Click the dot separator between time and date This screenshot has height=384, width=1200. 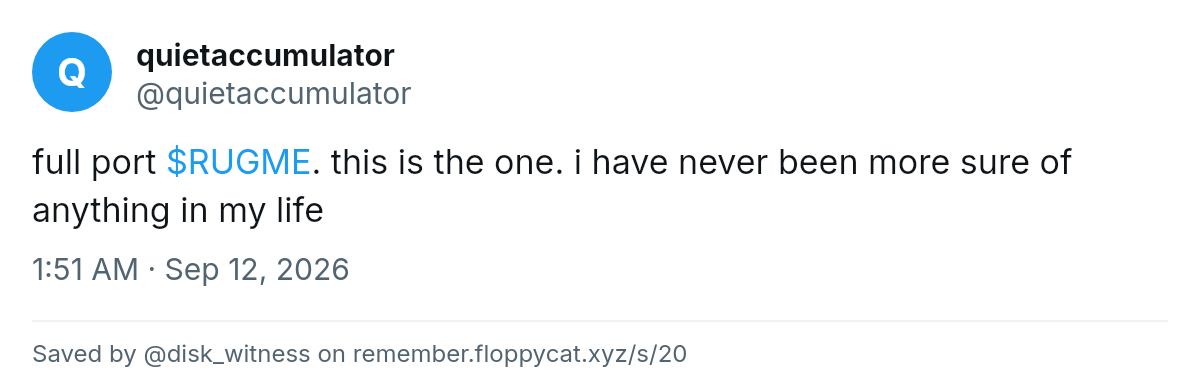(152, 270)
